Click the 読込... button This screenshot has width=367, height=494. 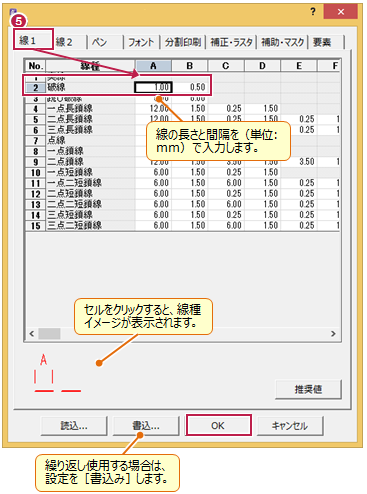74,426
